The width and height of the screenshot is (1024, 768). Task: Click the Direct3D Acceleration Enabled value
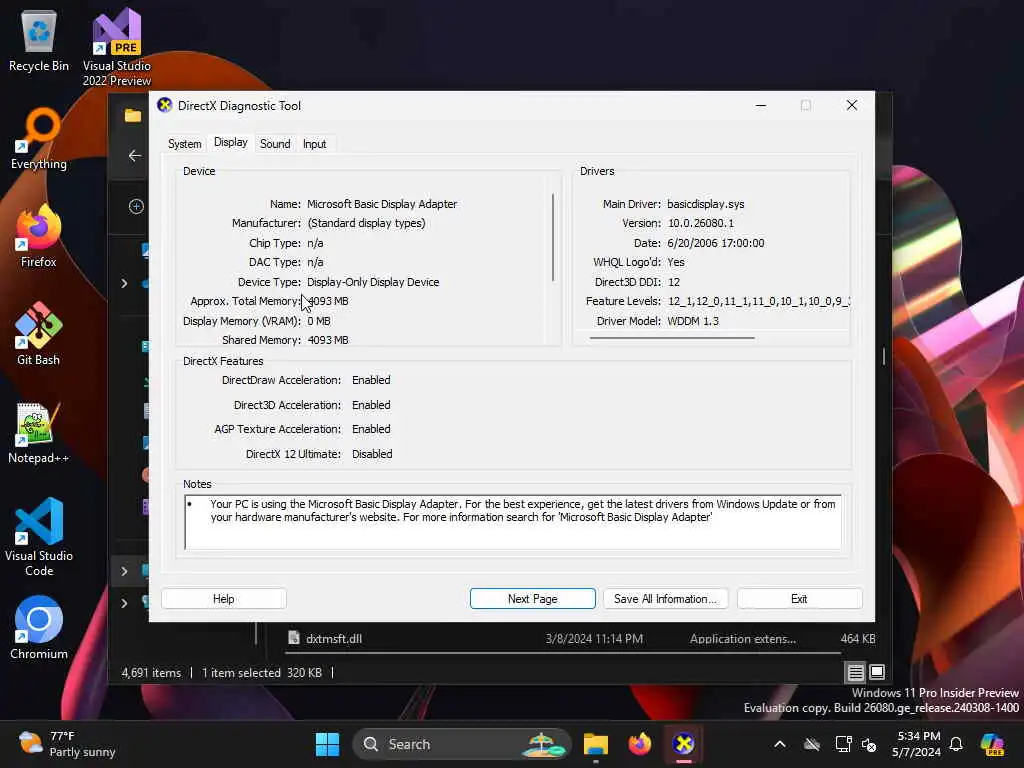(371, 405)
